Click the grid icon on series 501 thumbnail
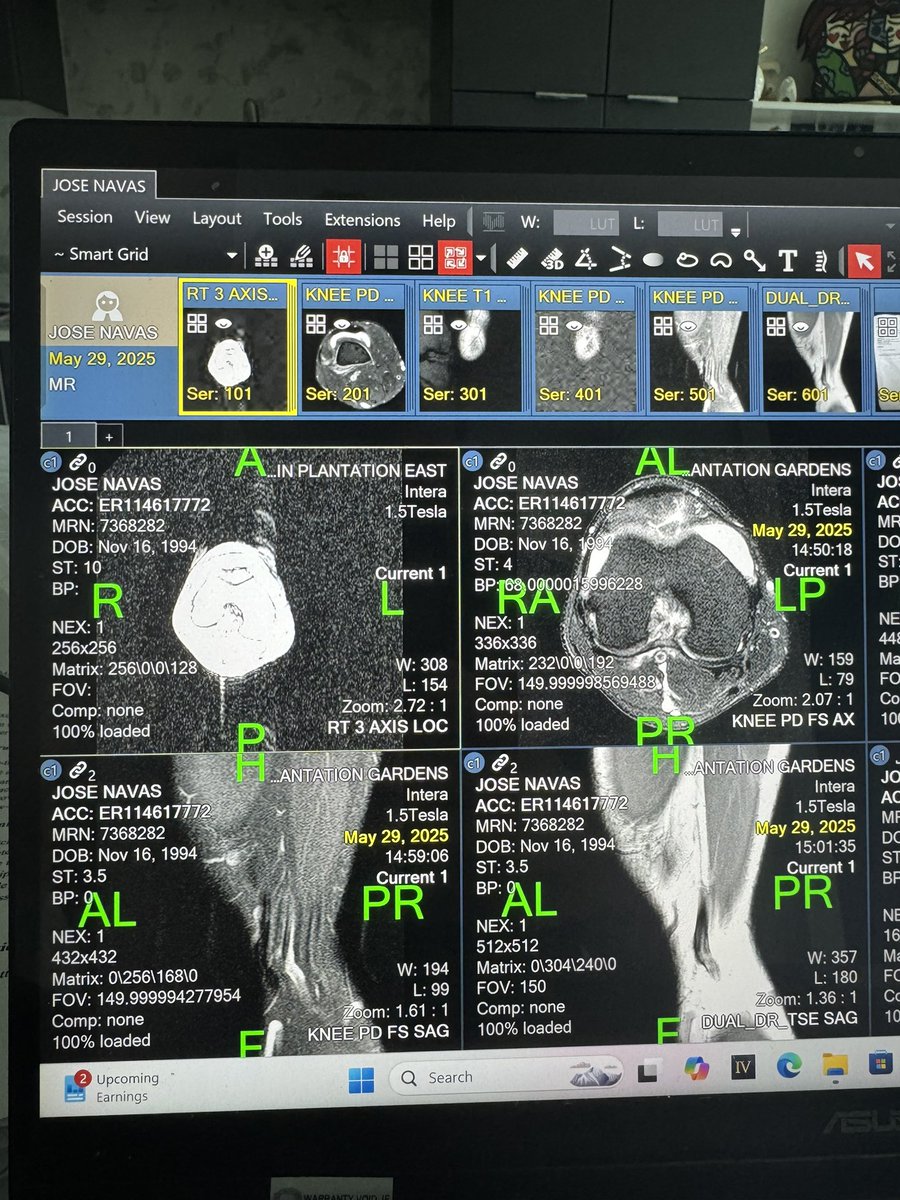This screenshot has height=1200, width=900. 662,324
